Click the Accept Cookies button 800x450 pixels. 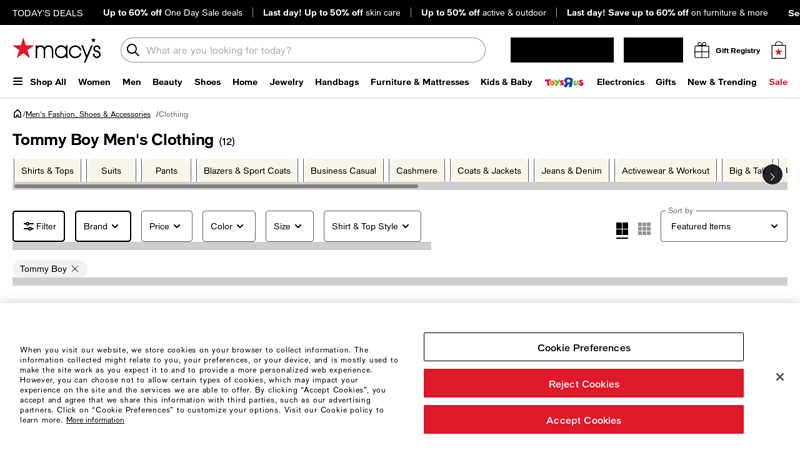583,420
